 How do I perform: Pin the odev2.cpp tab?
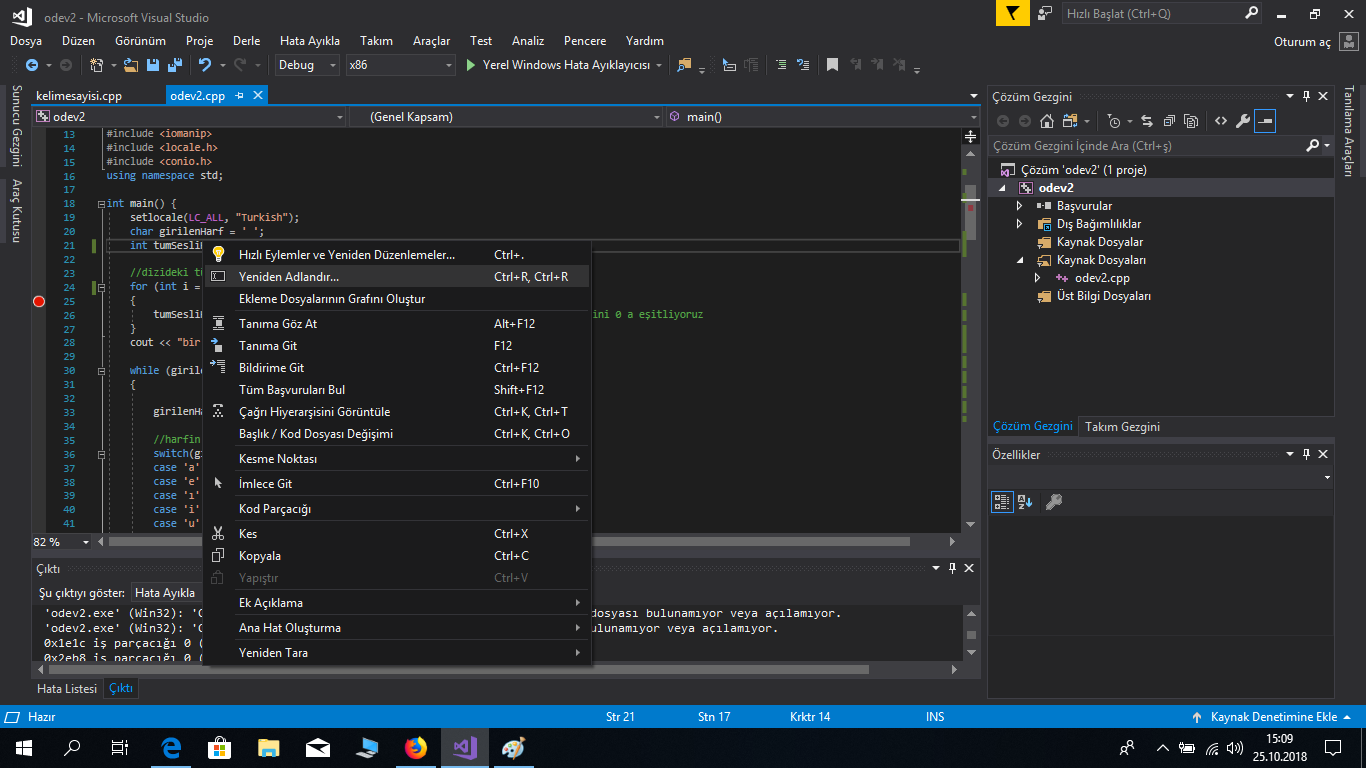coord(240,96)
